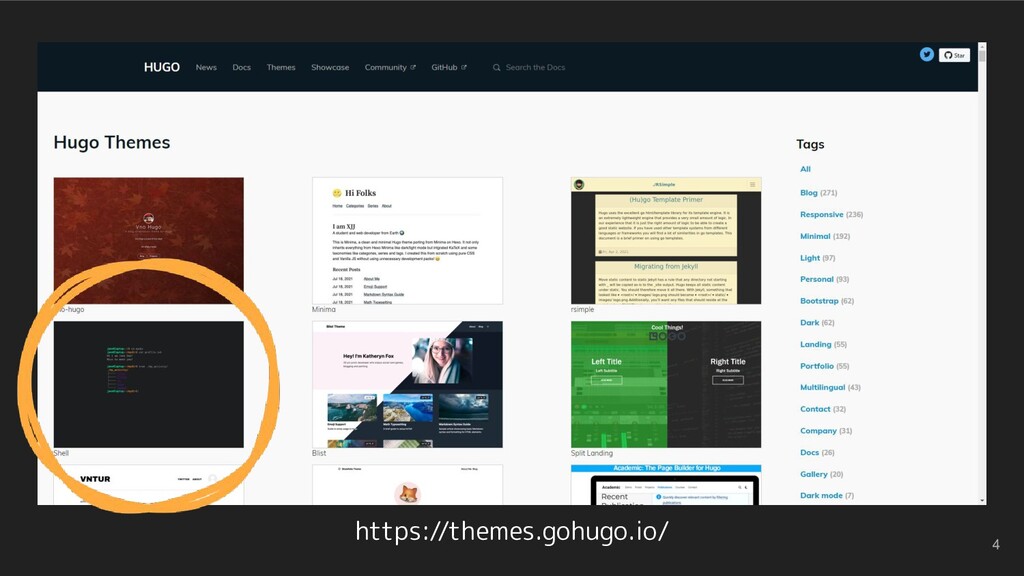The image size is (1024, 576).
Task: Filter themes by Personal tag
Action: pos(824,279)
